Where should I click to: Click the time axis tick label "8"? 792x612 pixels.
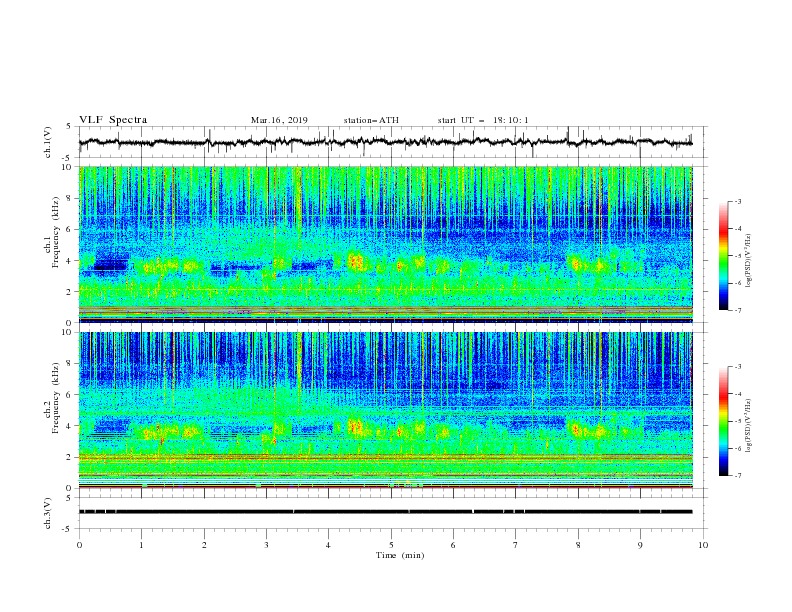(x=578, y=545)
